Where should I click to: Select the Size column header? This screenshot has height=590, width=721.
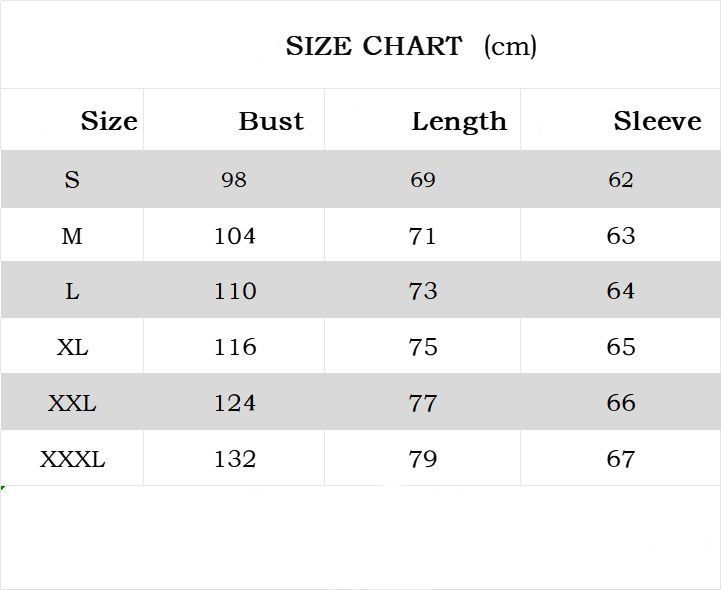109,121
